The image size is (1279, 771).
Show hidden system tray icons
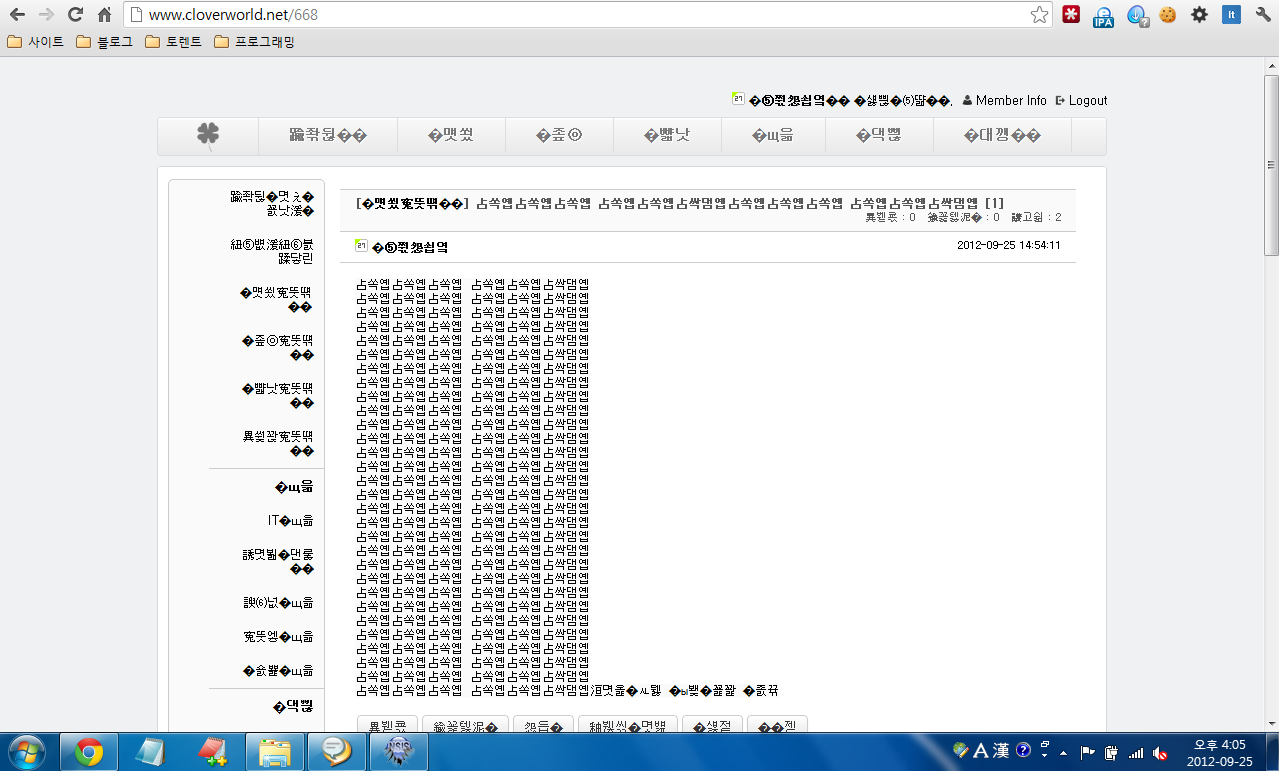(x=1064, y=752)
